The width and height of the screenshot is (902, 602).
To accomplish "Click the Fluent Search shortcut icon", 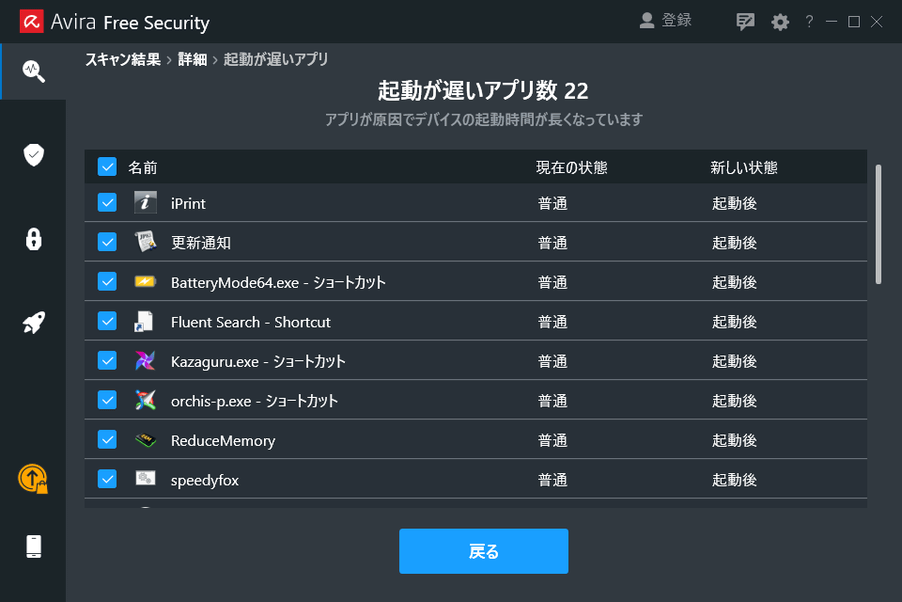I will [144, 321].
